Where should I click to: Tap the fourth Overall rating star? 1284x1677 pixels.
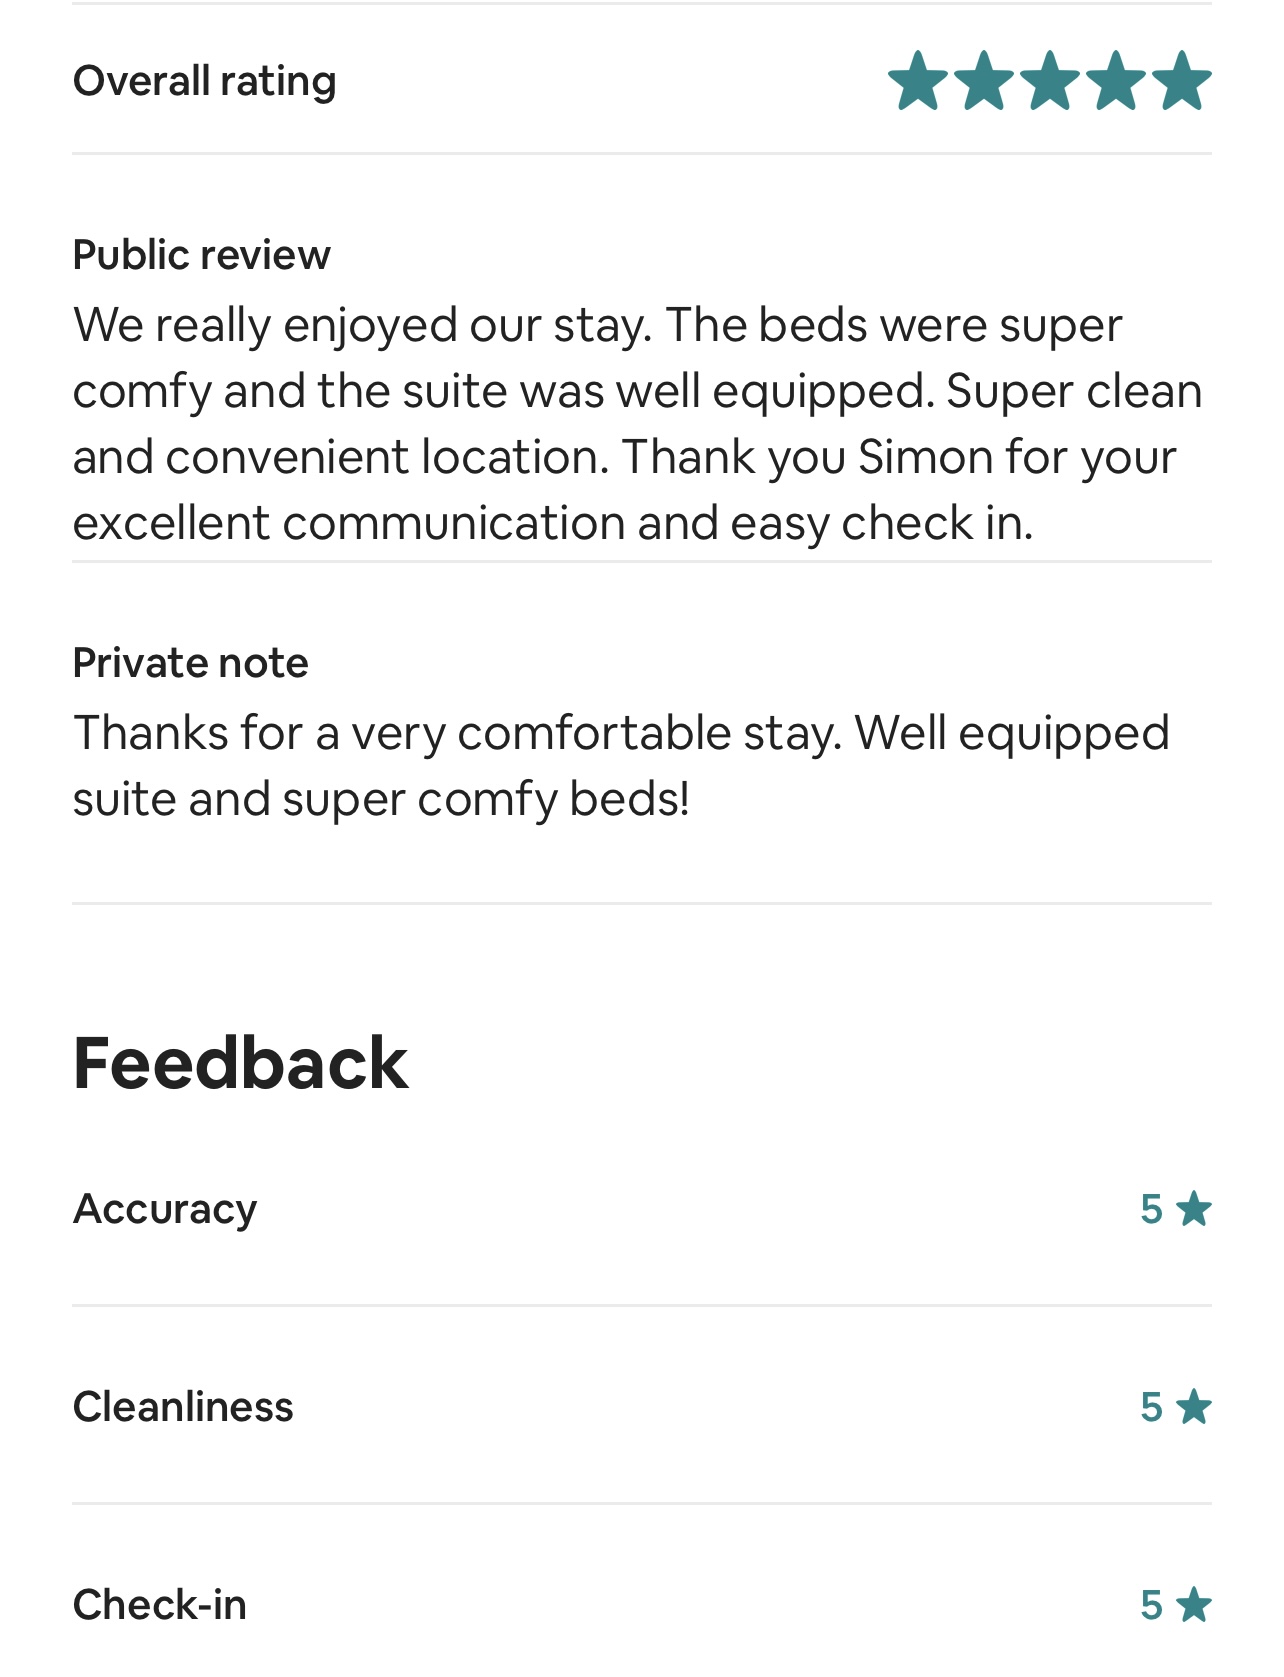pyautogui.click(x=1116, y=81)
